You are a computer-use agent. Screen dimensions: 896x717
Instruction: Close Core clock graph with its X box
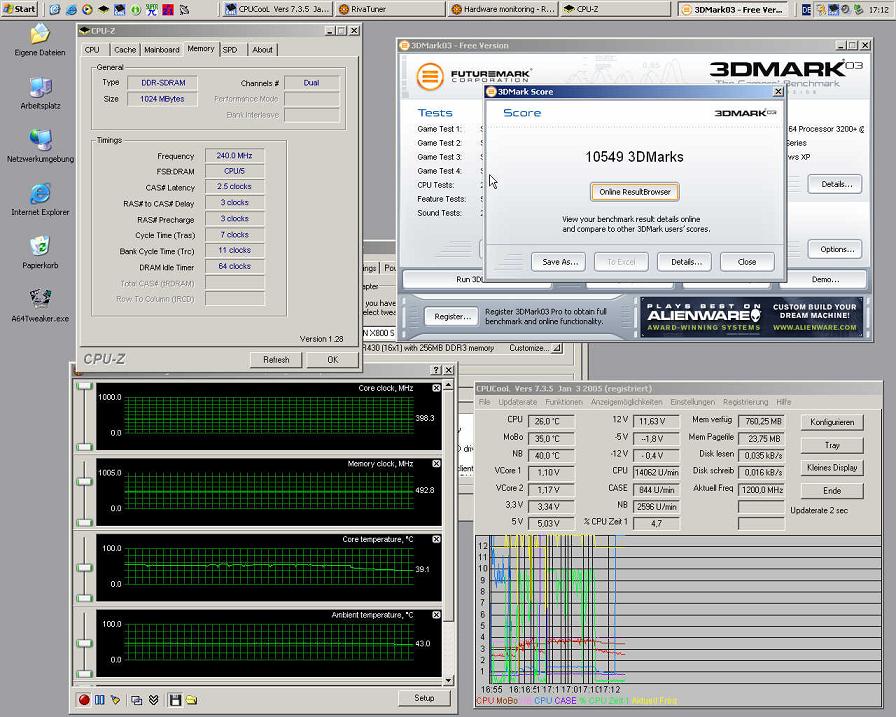tap(437, 388)
